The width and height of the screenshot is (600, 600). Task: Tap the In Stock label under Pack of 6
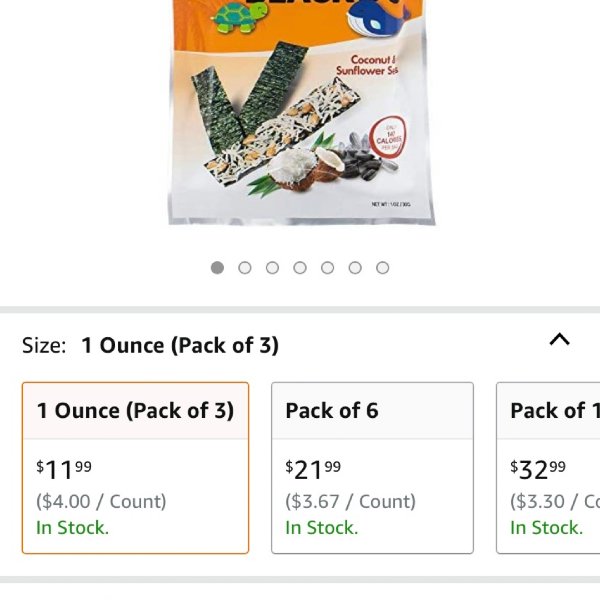point(322,528)
